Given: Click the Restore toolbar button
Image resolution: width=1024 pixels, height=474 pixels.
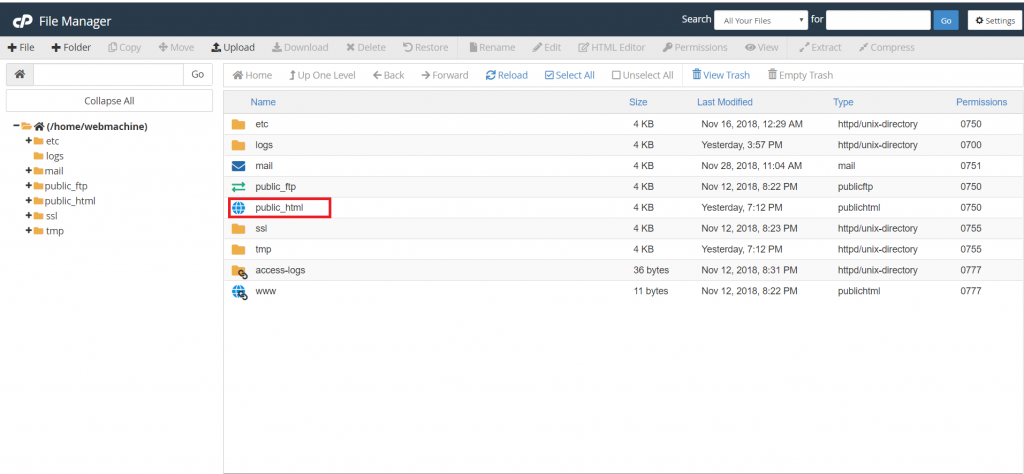Looking at the screenshot, I should pos(425,48).
